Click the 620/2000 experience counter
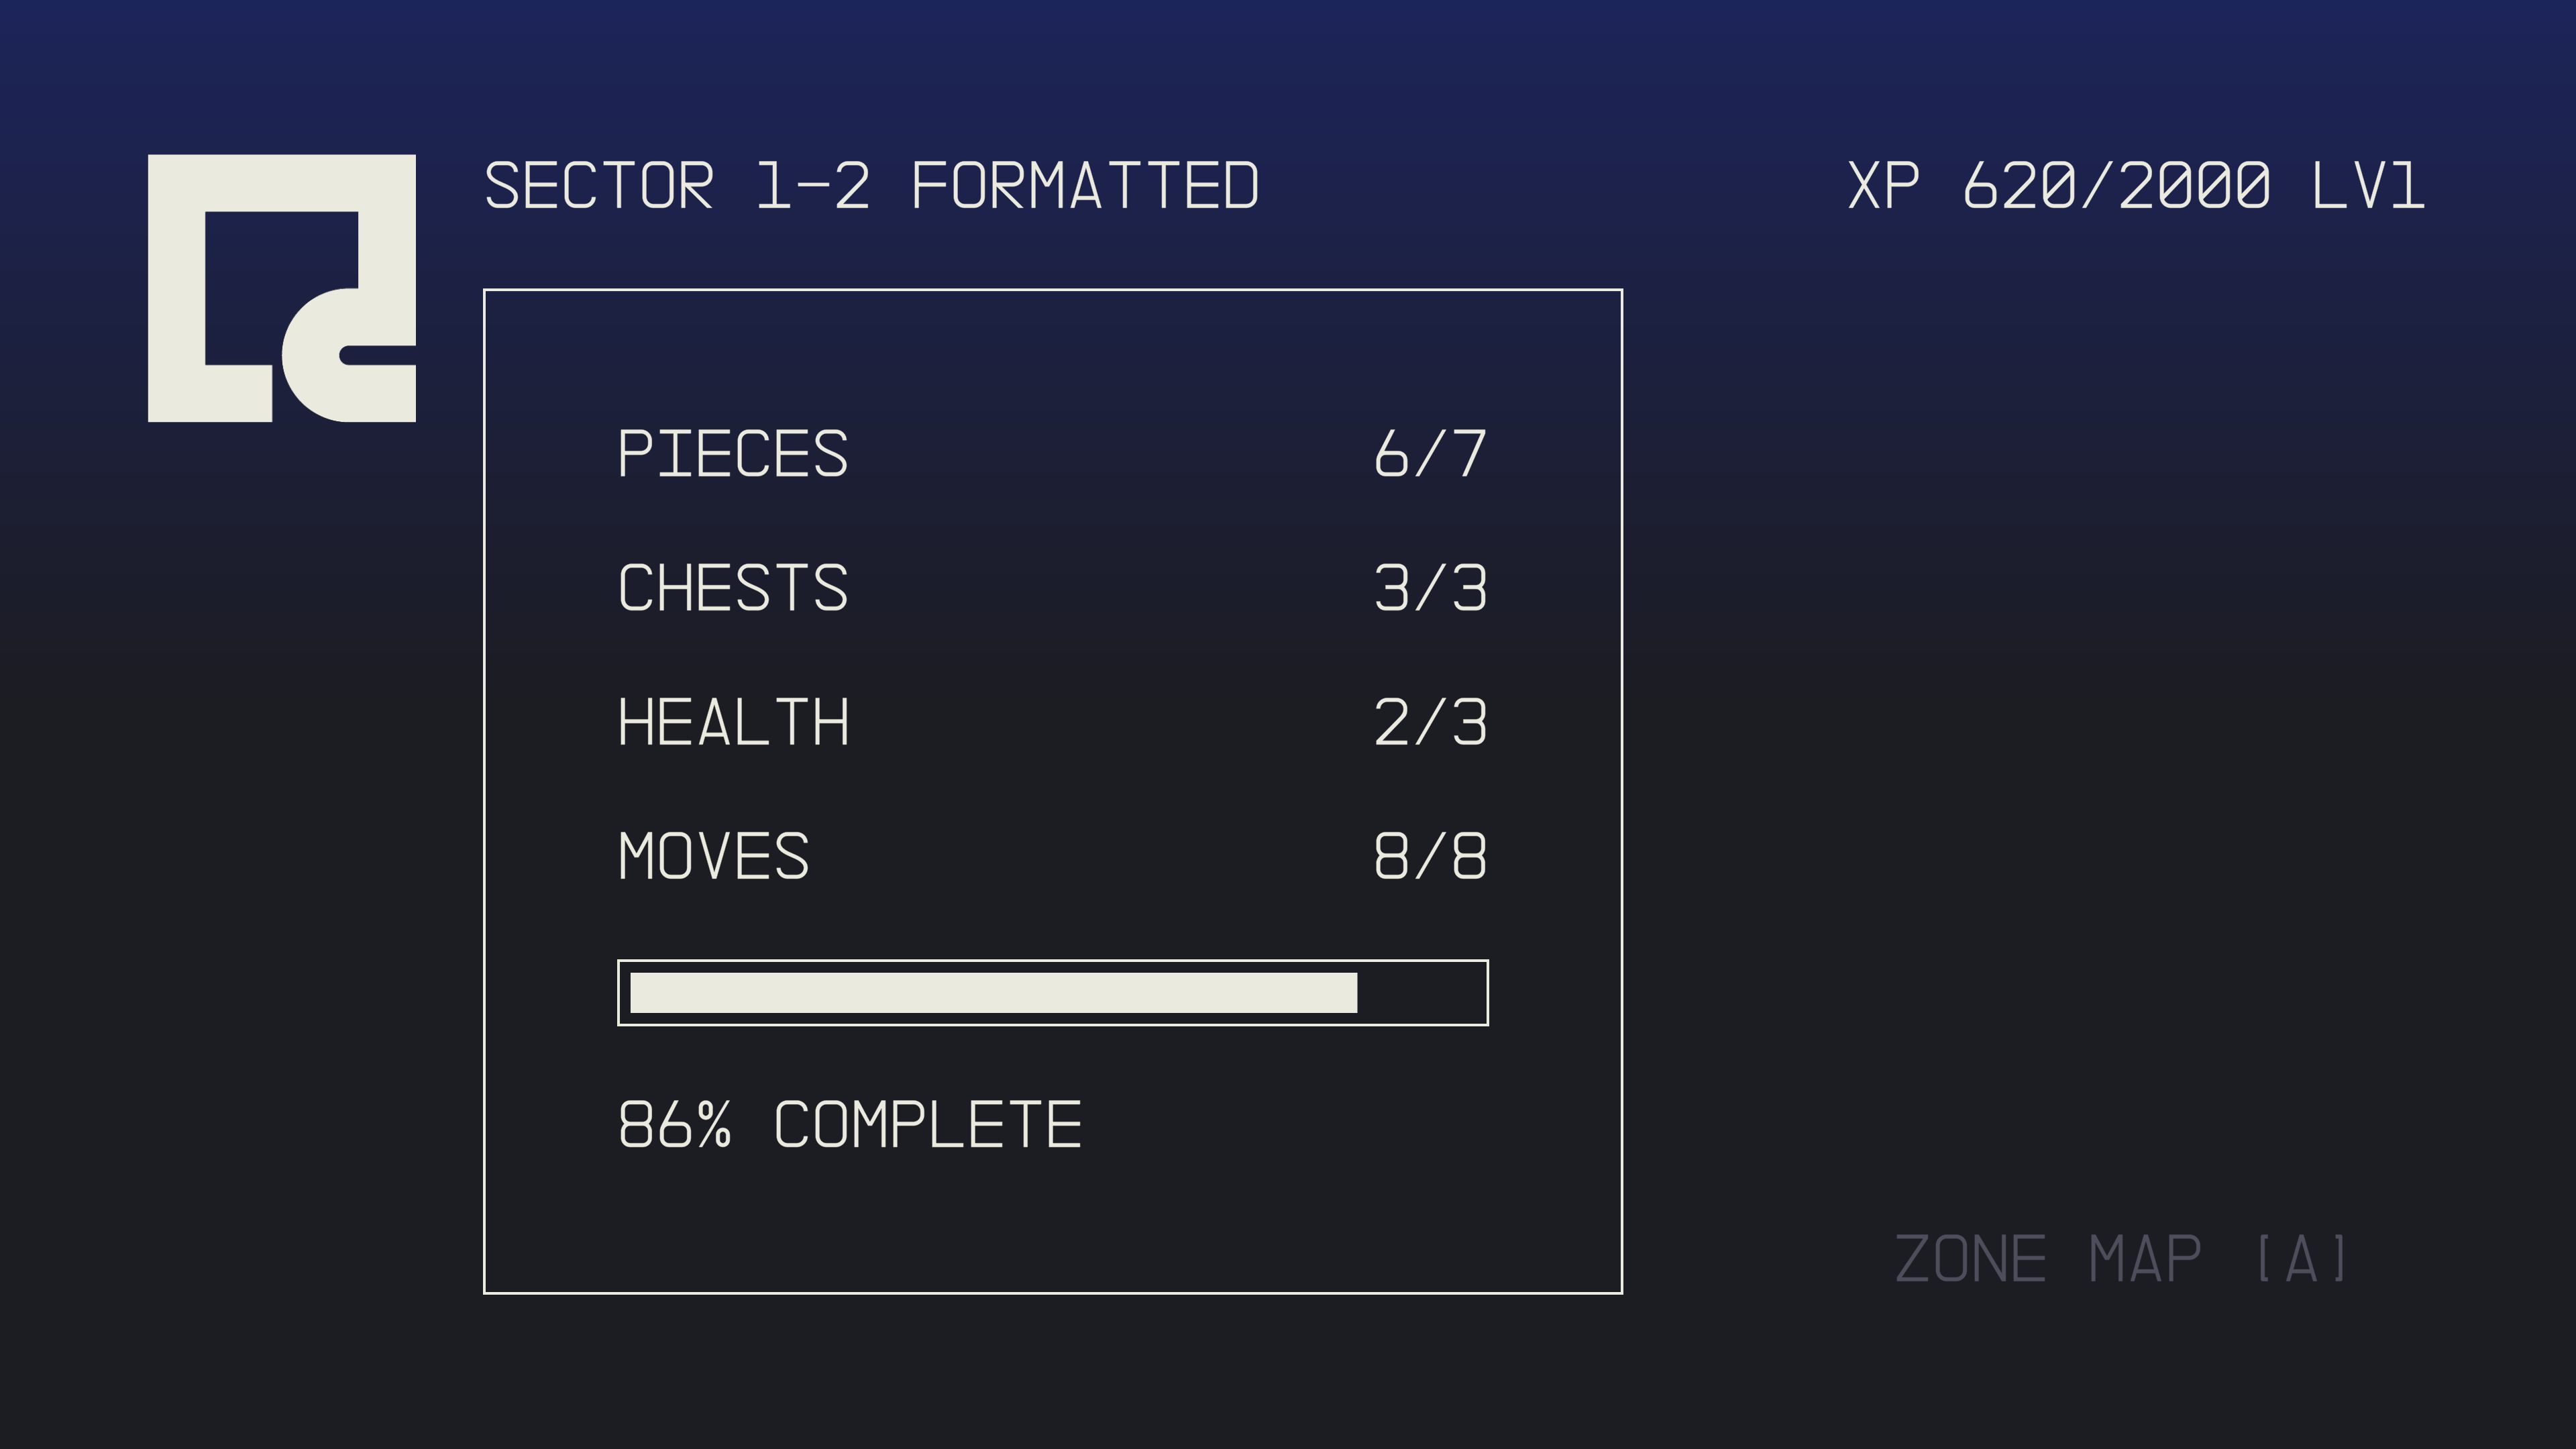The width and height of the screenshot is (2576, 1449). pyautogui.click(x=2116, y=186)
